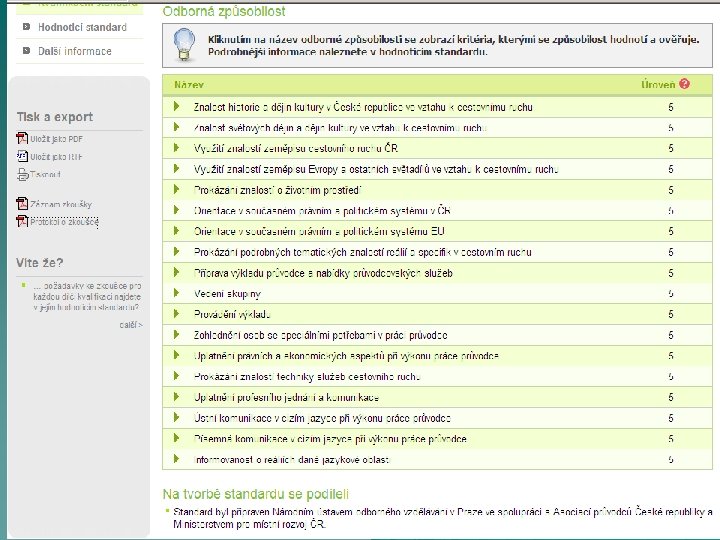
Task: Select 'Vedení skupiny' competence title
Action: click(x=227, y=294)
